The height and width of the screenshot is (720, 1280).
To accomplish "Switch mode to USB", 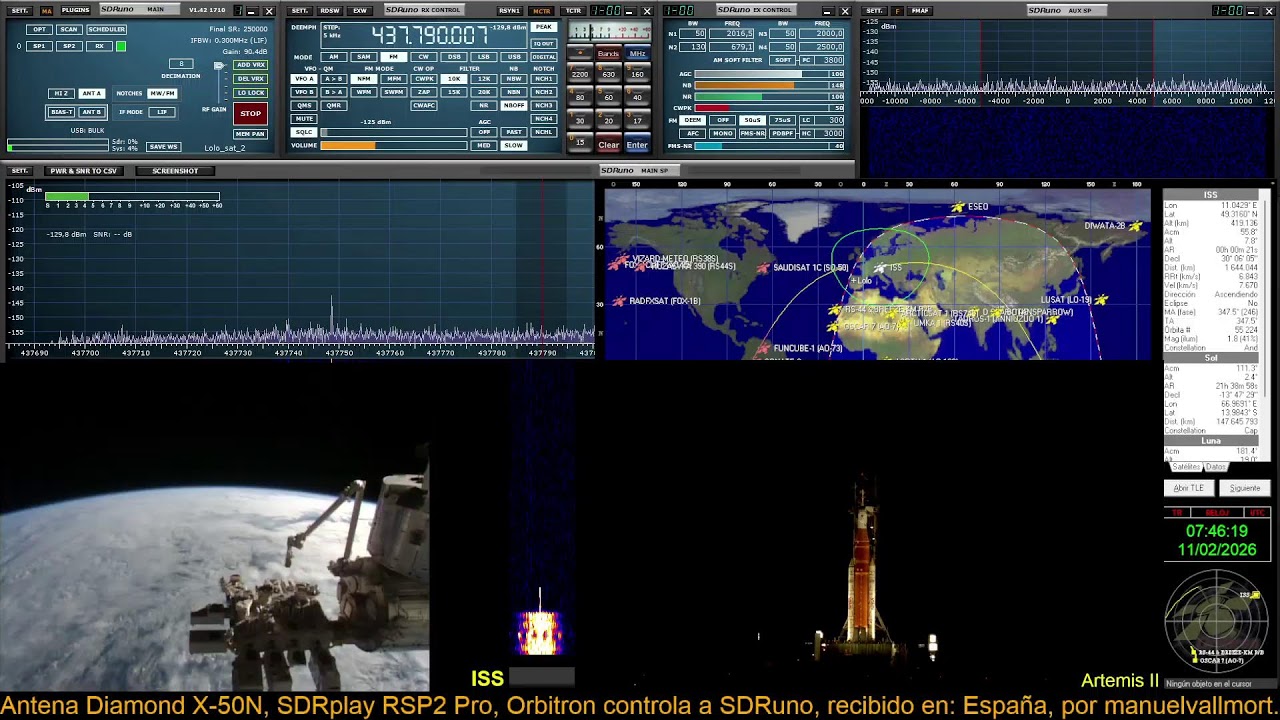I will coord(513,57).
